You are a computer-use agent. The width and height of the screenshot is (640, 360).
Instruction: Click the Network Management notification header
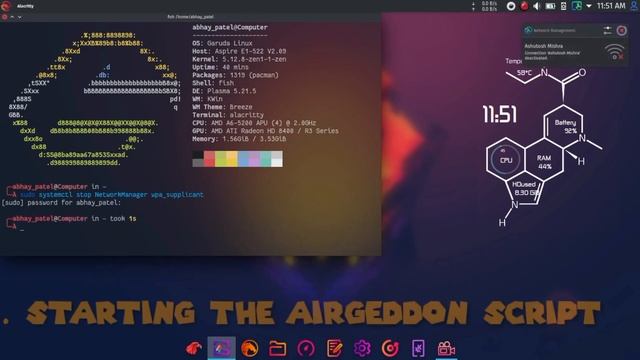tap(554, 30)
